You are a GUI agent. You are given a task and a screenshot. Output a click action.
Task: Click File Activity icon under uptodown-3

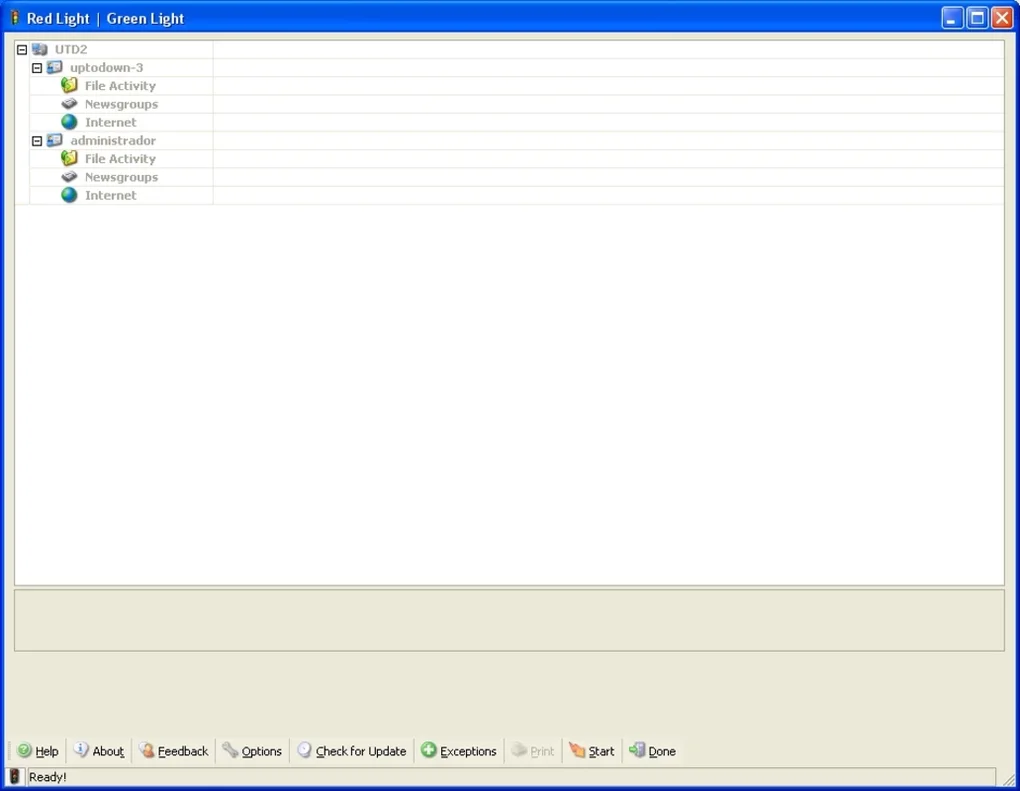(x=69, y=85)
